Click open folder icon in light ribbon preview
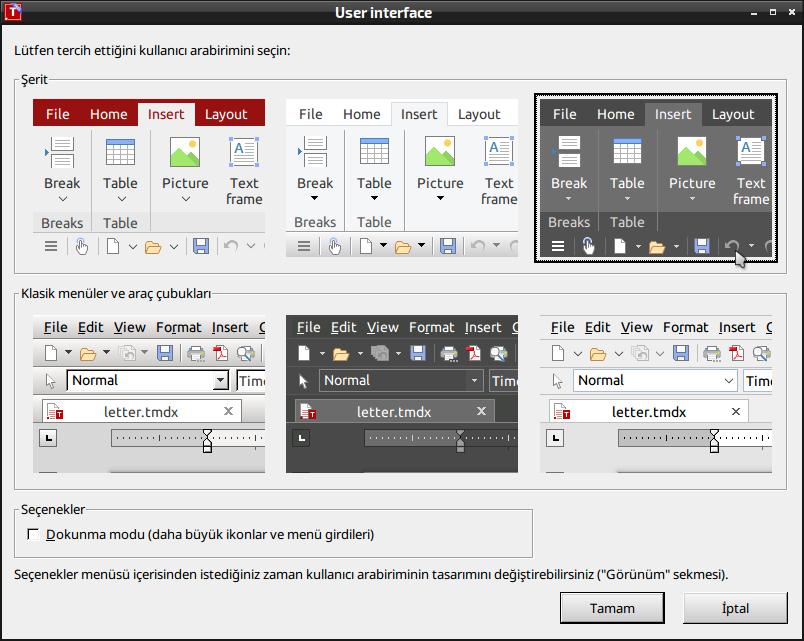 pos(403,247)
